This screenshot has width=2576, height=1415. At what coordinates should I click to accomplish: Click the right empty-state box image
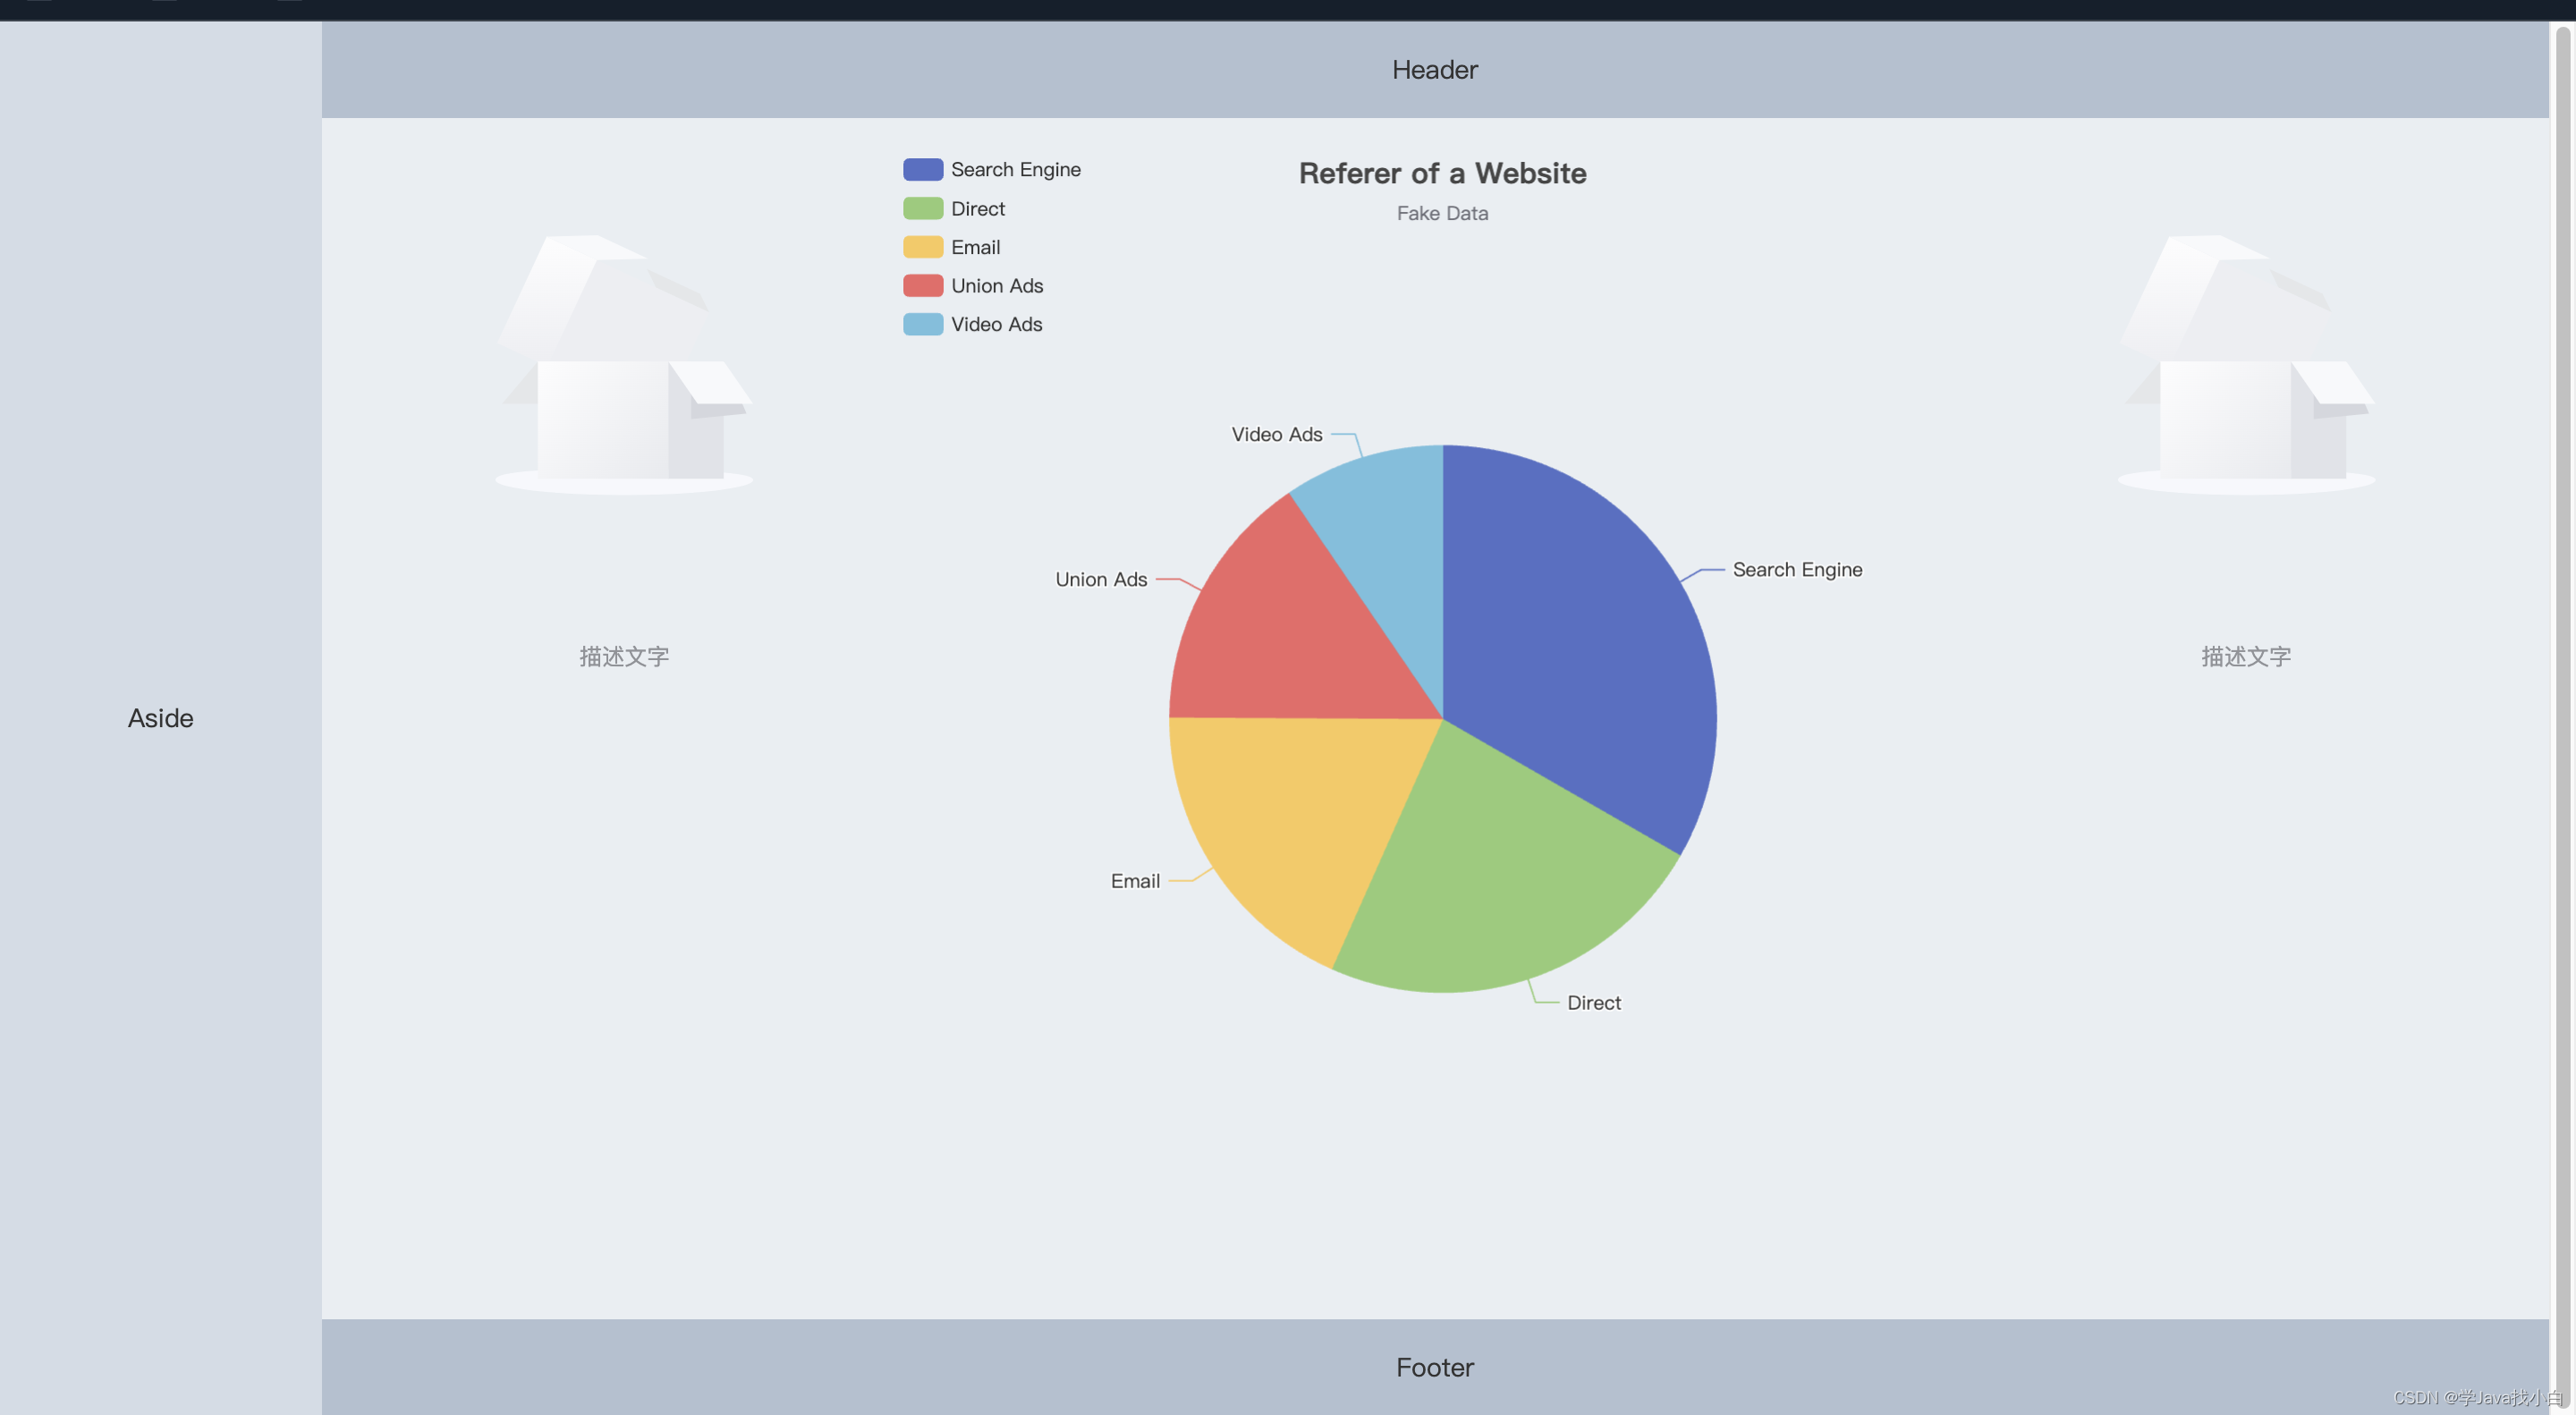[x=2246, y=365]
